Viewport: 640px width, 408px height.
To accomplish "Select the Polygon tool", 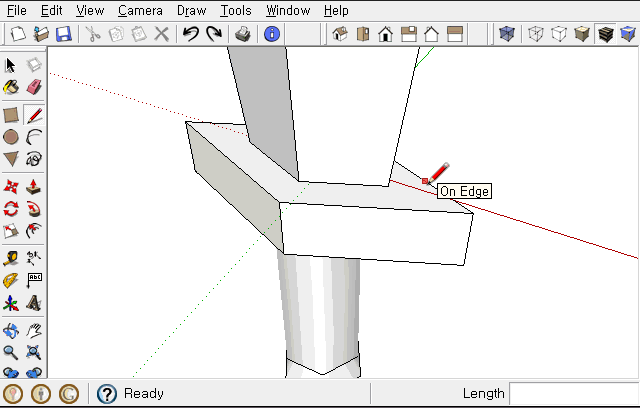I will [11, 159].
